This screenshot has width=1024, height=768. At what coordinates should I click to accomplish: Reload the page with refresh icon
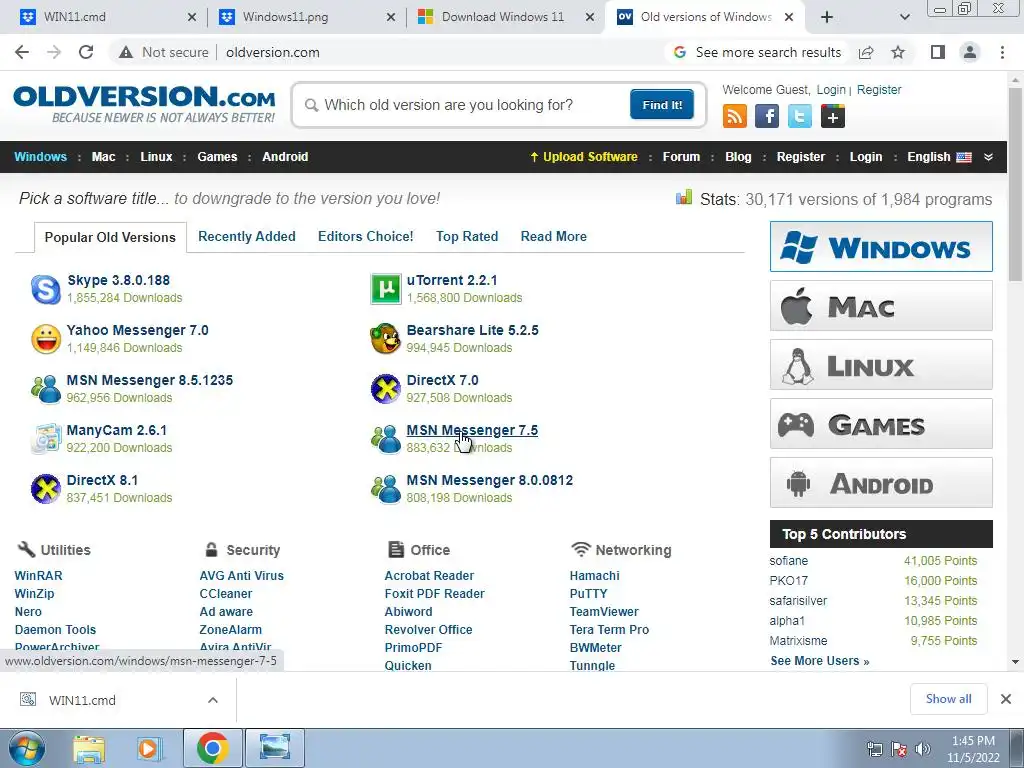tap(86, 52)
